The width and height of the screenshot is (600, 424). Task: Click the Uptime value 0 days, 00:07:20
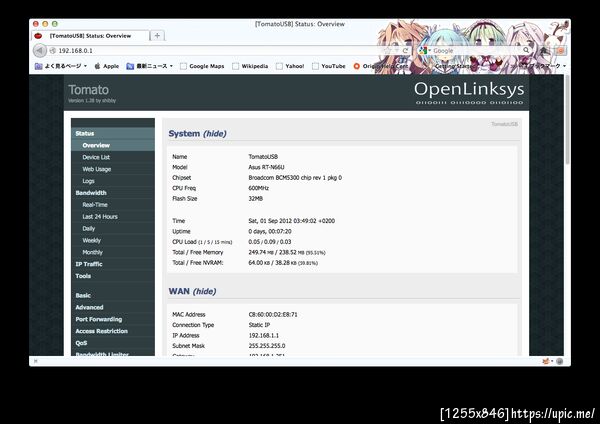(x=270, y=231)
